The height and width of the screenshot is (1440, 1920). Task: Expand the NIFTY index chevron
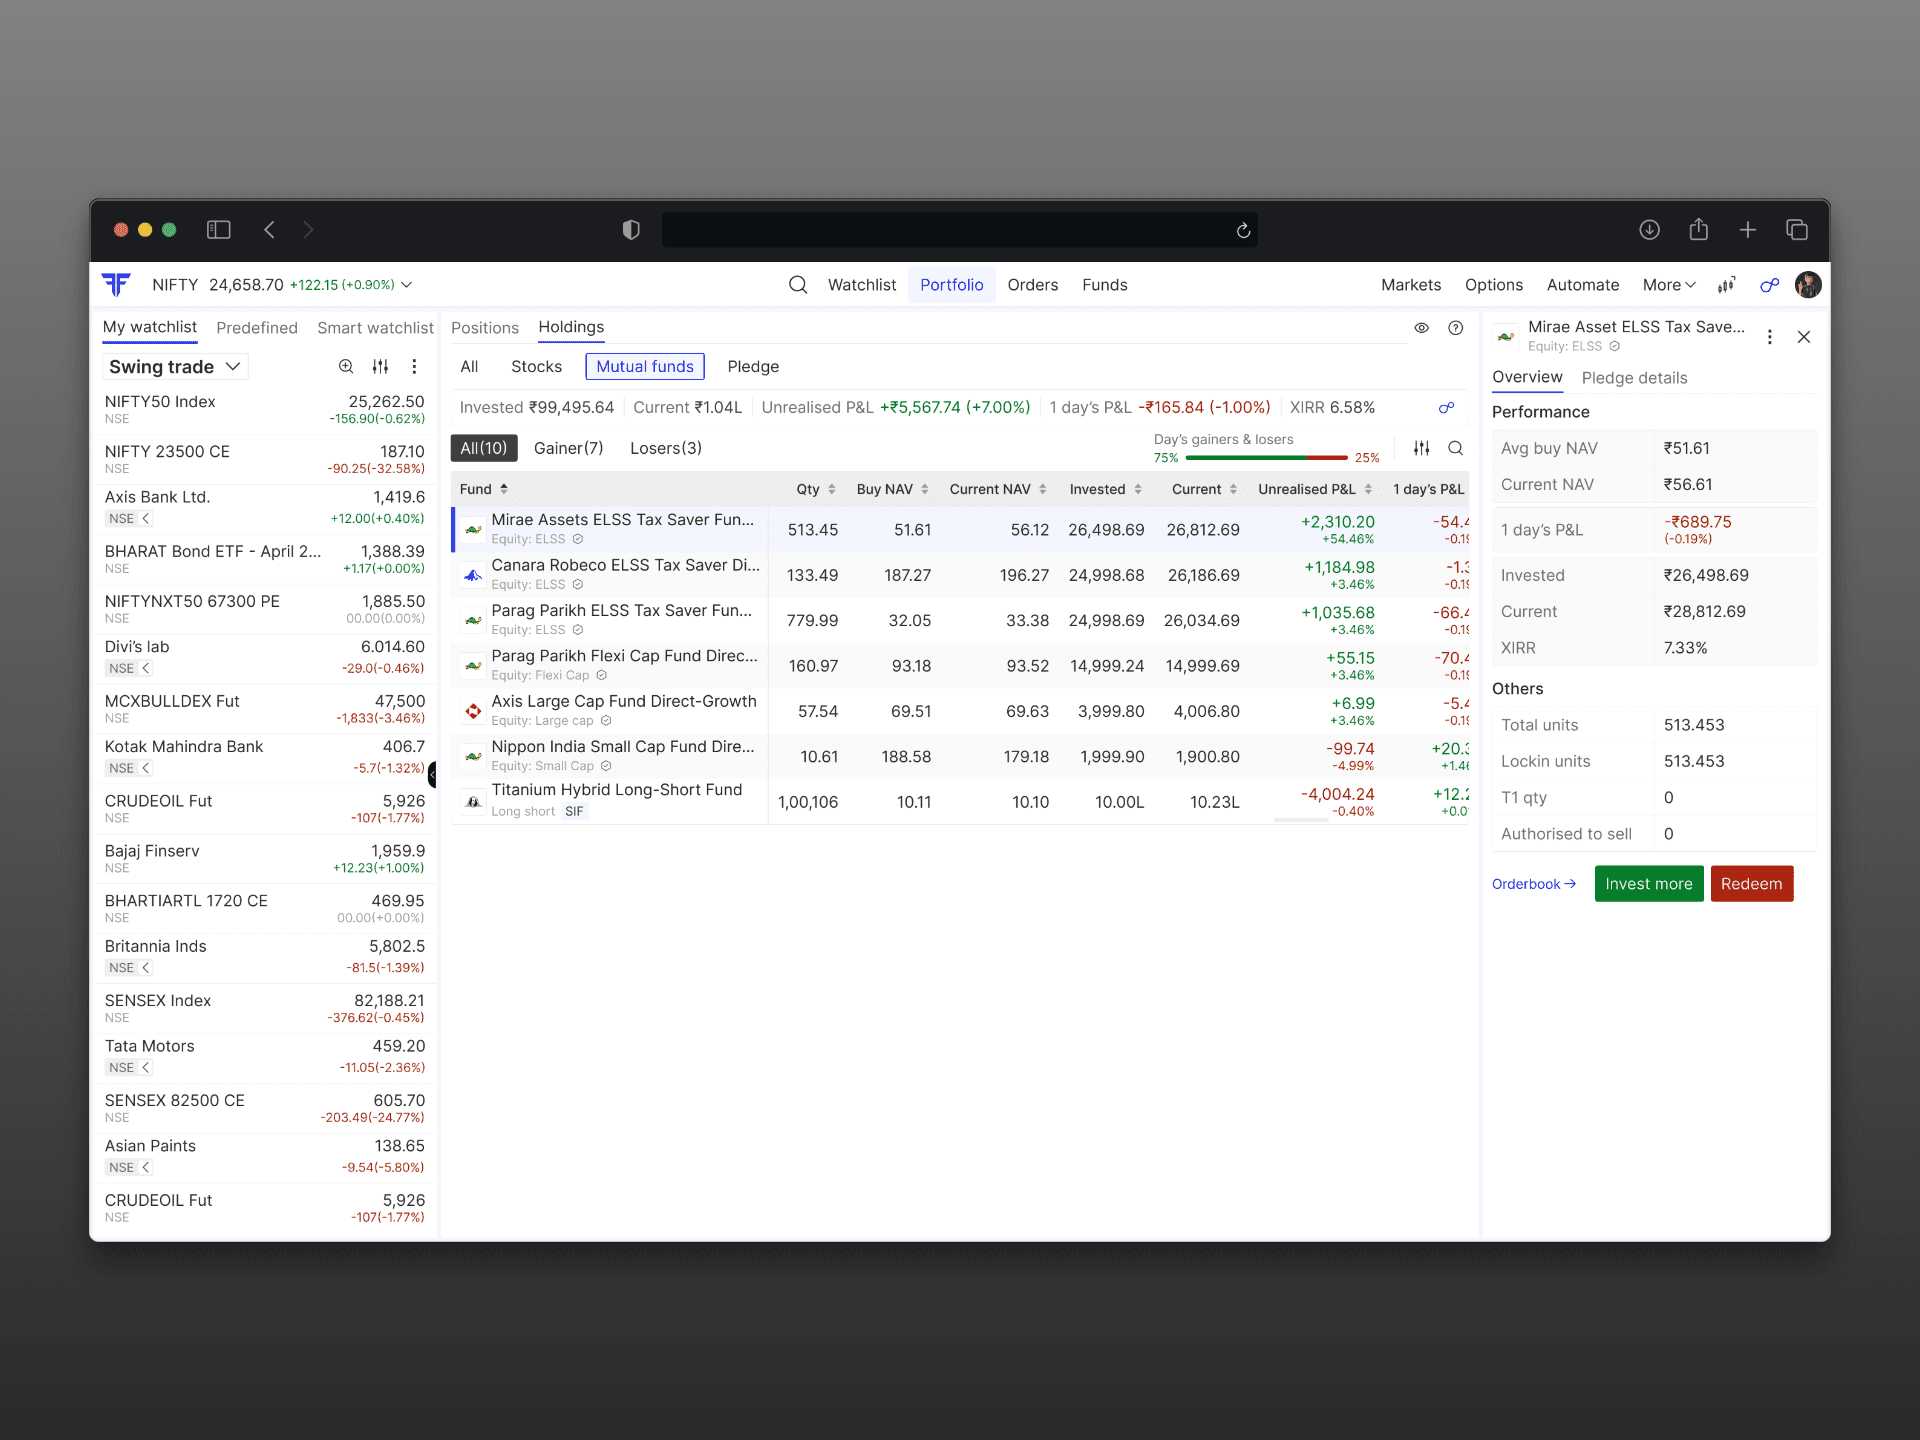pos(407,285)
